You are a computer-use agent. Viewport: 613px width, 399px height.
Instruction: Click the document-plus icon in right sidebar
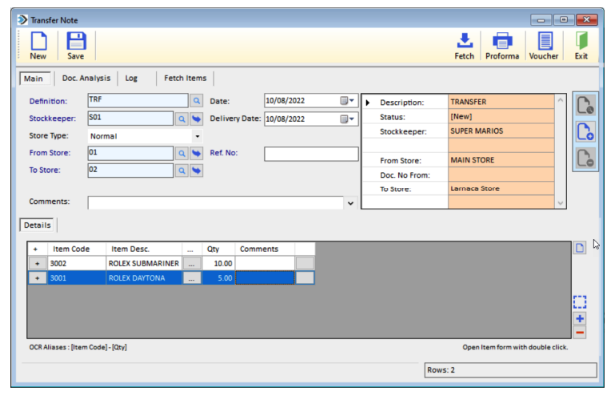585,131
